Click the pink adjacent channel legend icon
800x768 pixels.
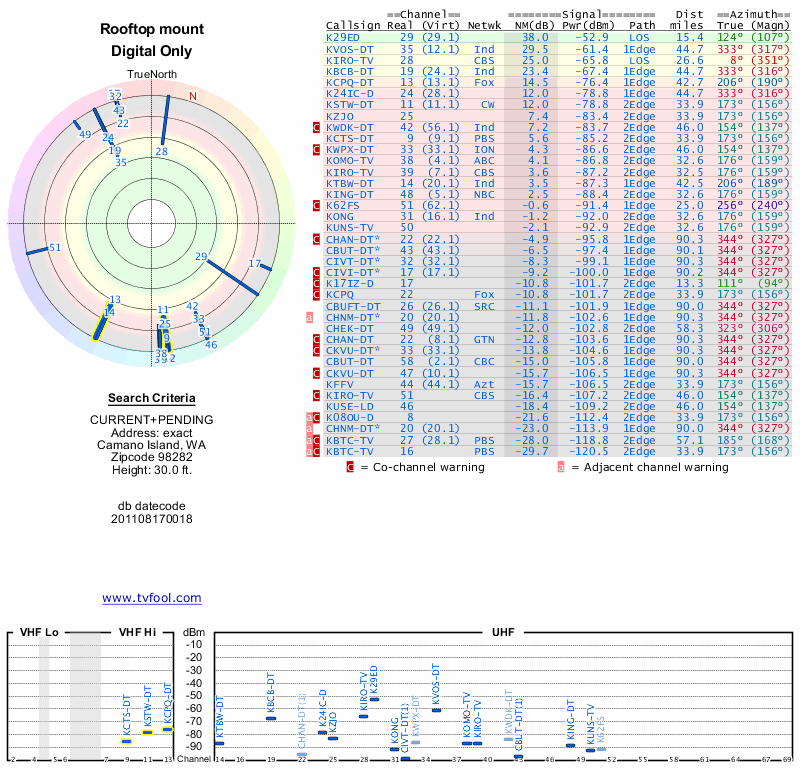561,466
